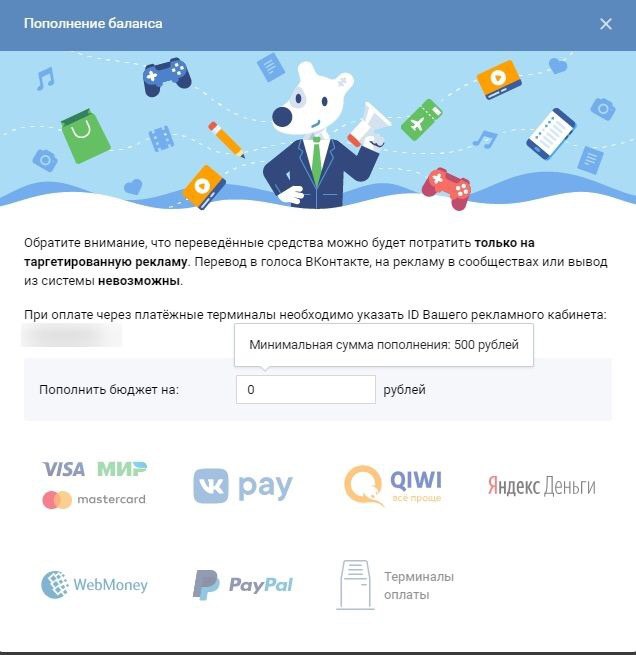Viewport: 636px width, 655px height.
Task: Select QIWI wallet payment option
Action: point(393,486)
